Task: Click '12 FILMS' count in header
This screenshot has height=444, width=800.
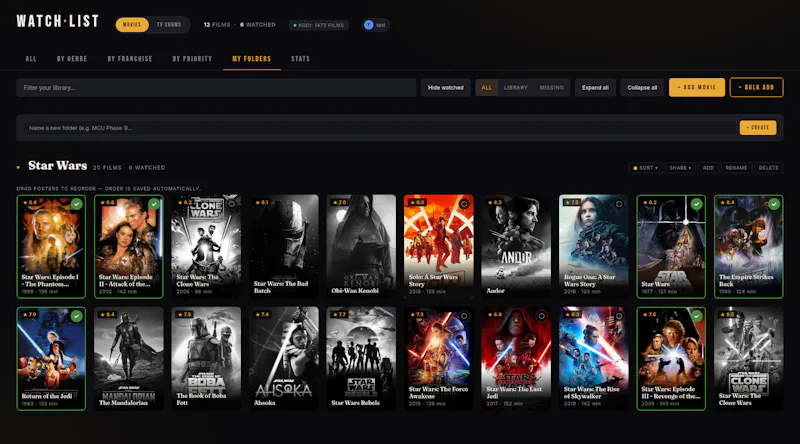Action: [x=217, y=24]
